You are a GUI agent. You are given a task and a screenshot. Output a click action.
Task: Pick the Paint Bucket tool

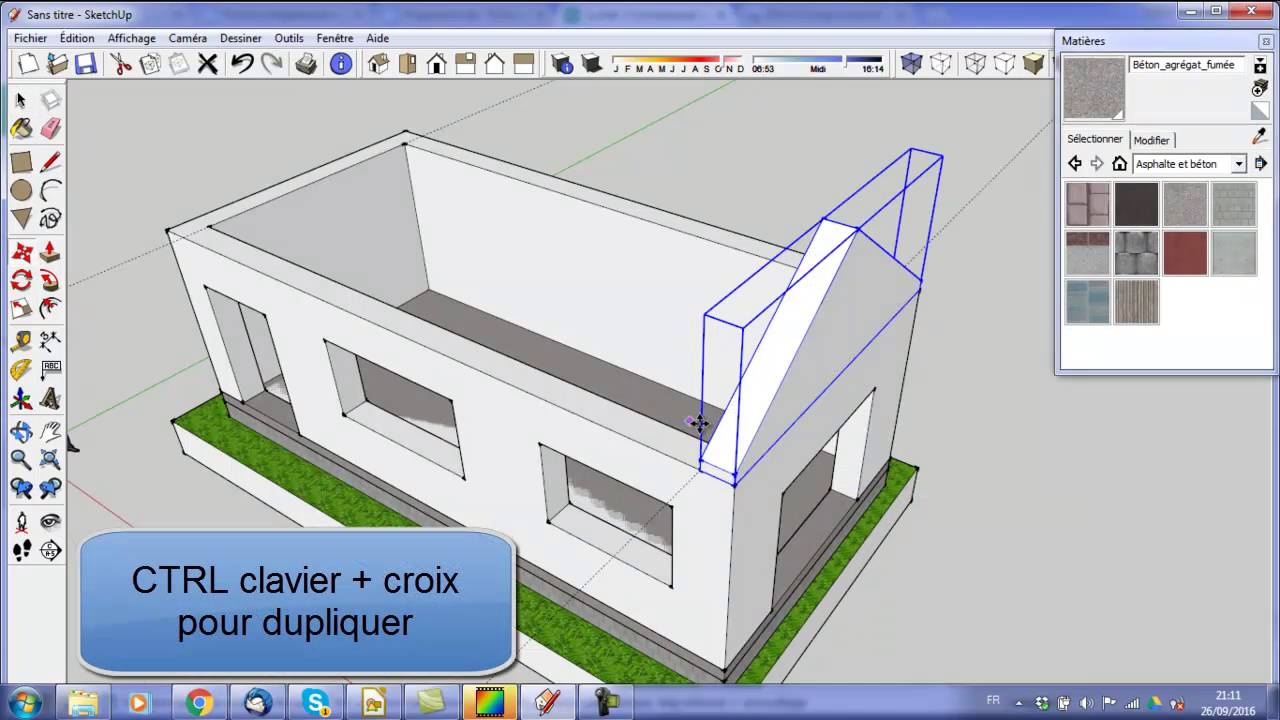[21, 129]
